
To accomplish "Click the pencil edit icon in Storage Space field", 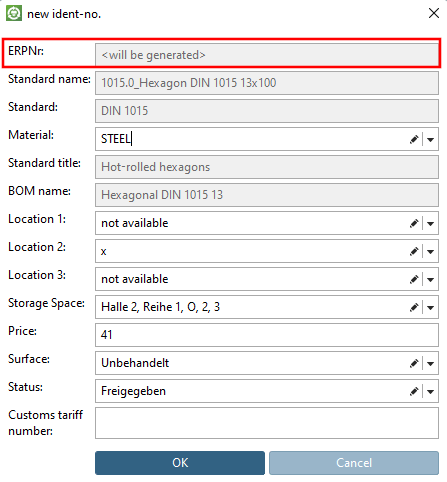I will coord(414,307).
